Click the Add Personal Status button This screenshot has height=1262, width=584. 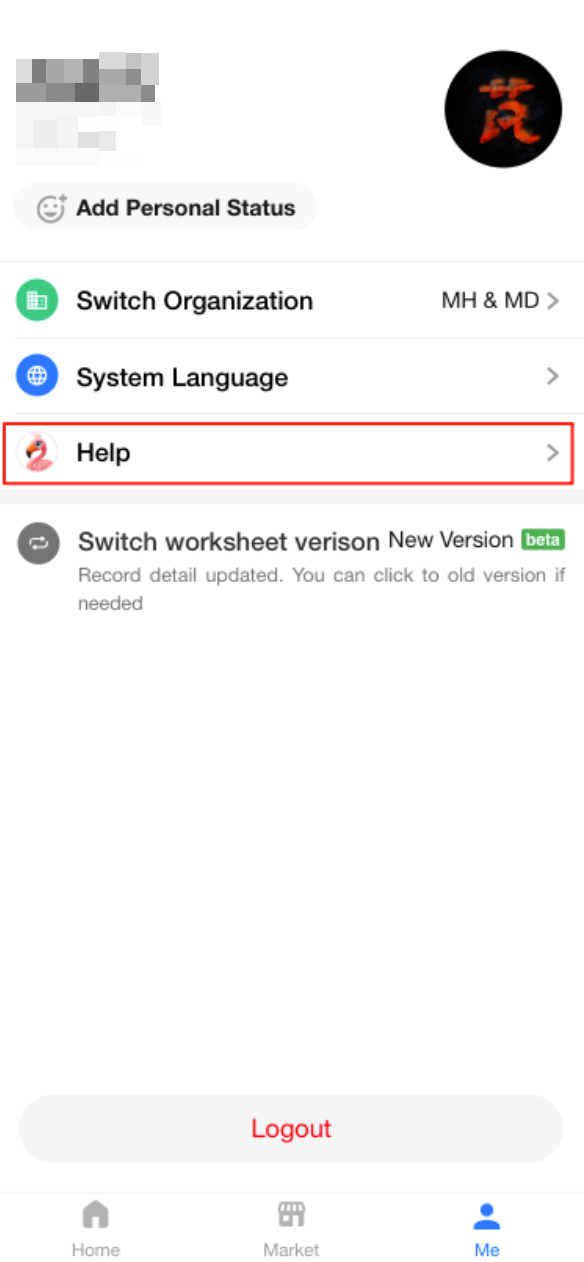click(x=165, y=208)
